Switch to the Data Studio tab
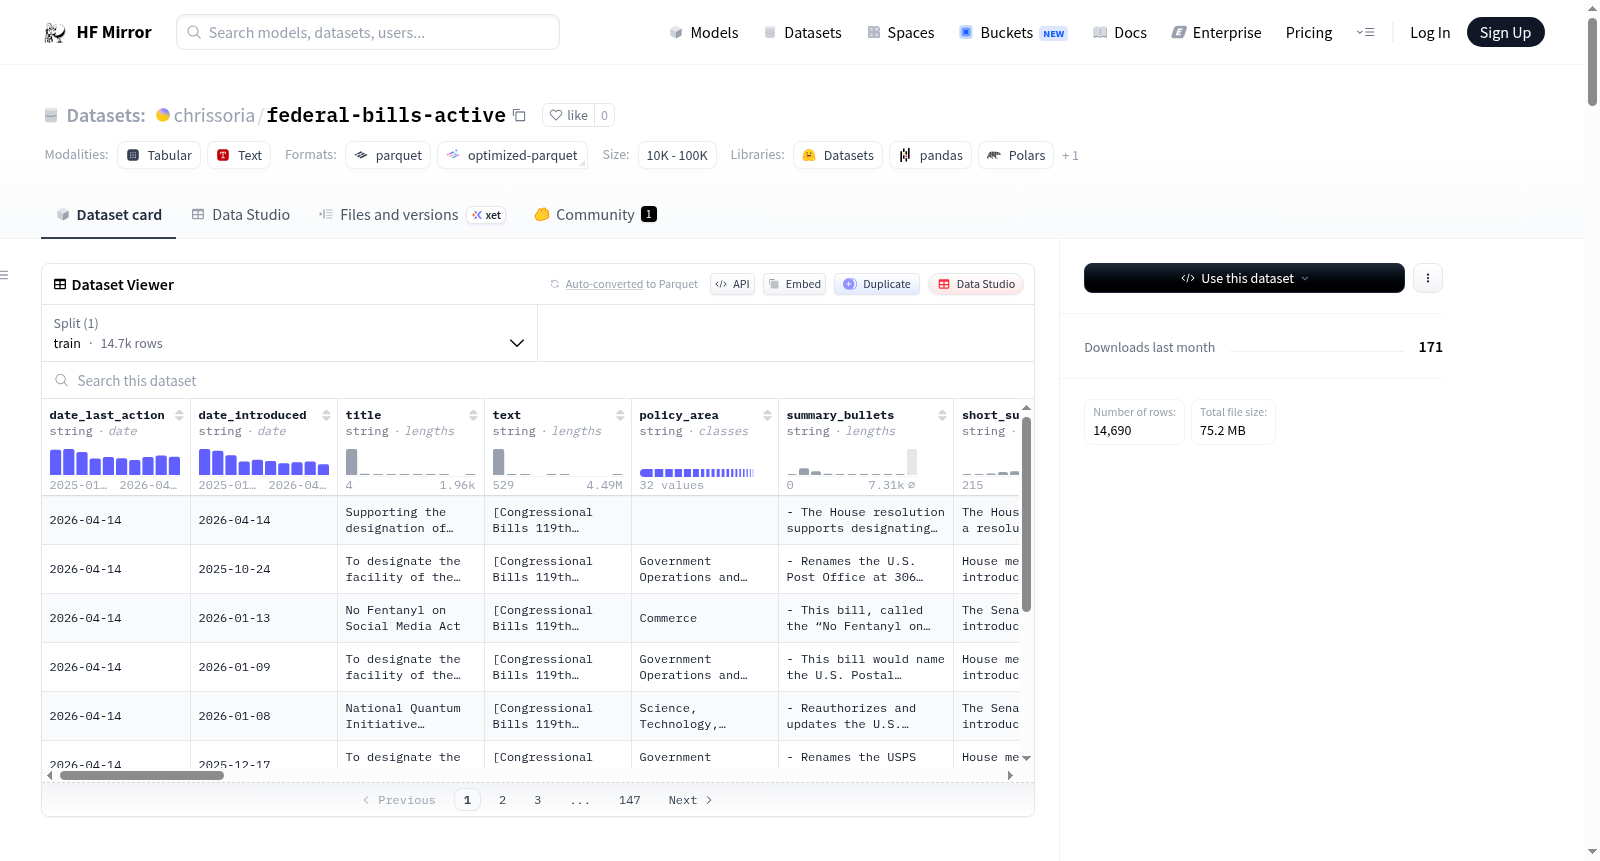The height and width of the screenshot is (861, 1600). 241,215
